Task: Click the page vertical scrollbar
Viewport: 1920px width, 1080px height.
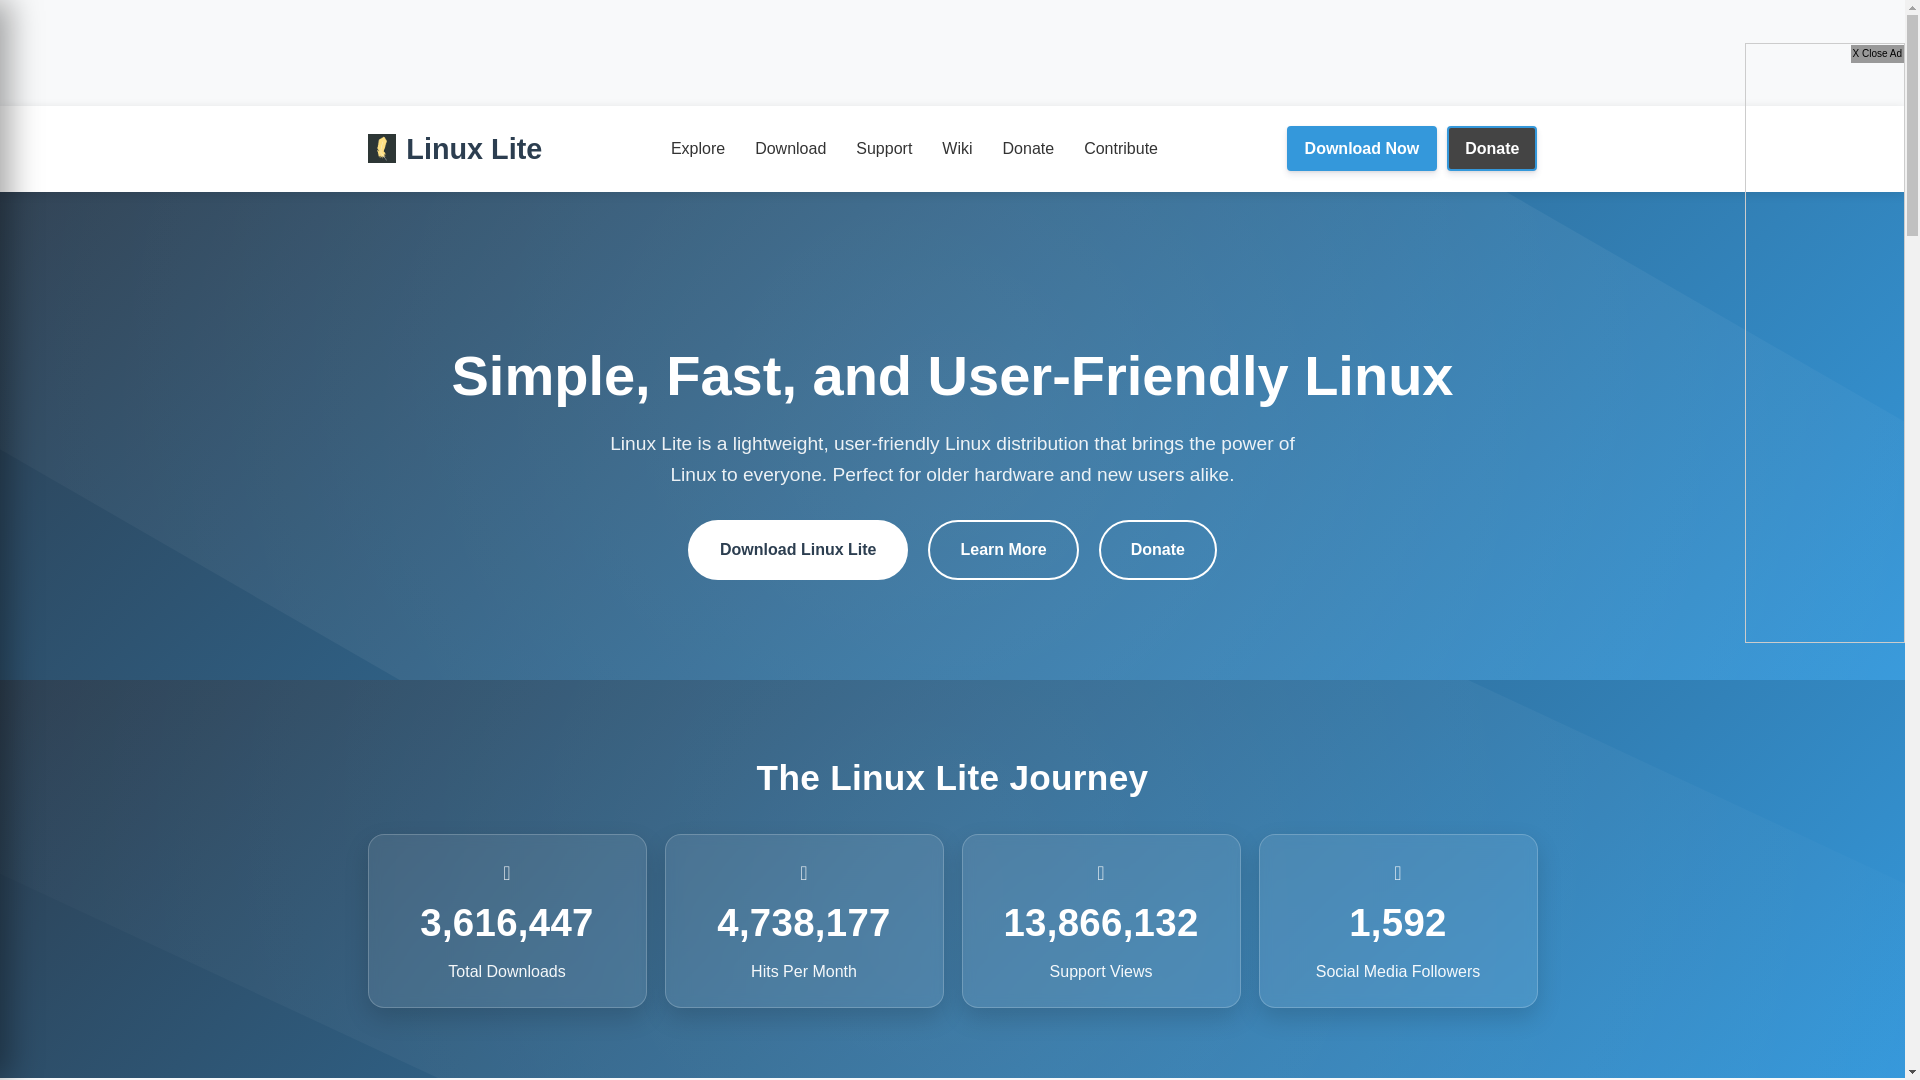Action: (1912, 540)
